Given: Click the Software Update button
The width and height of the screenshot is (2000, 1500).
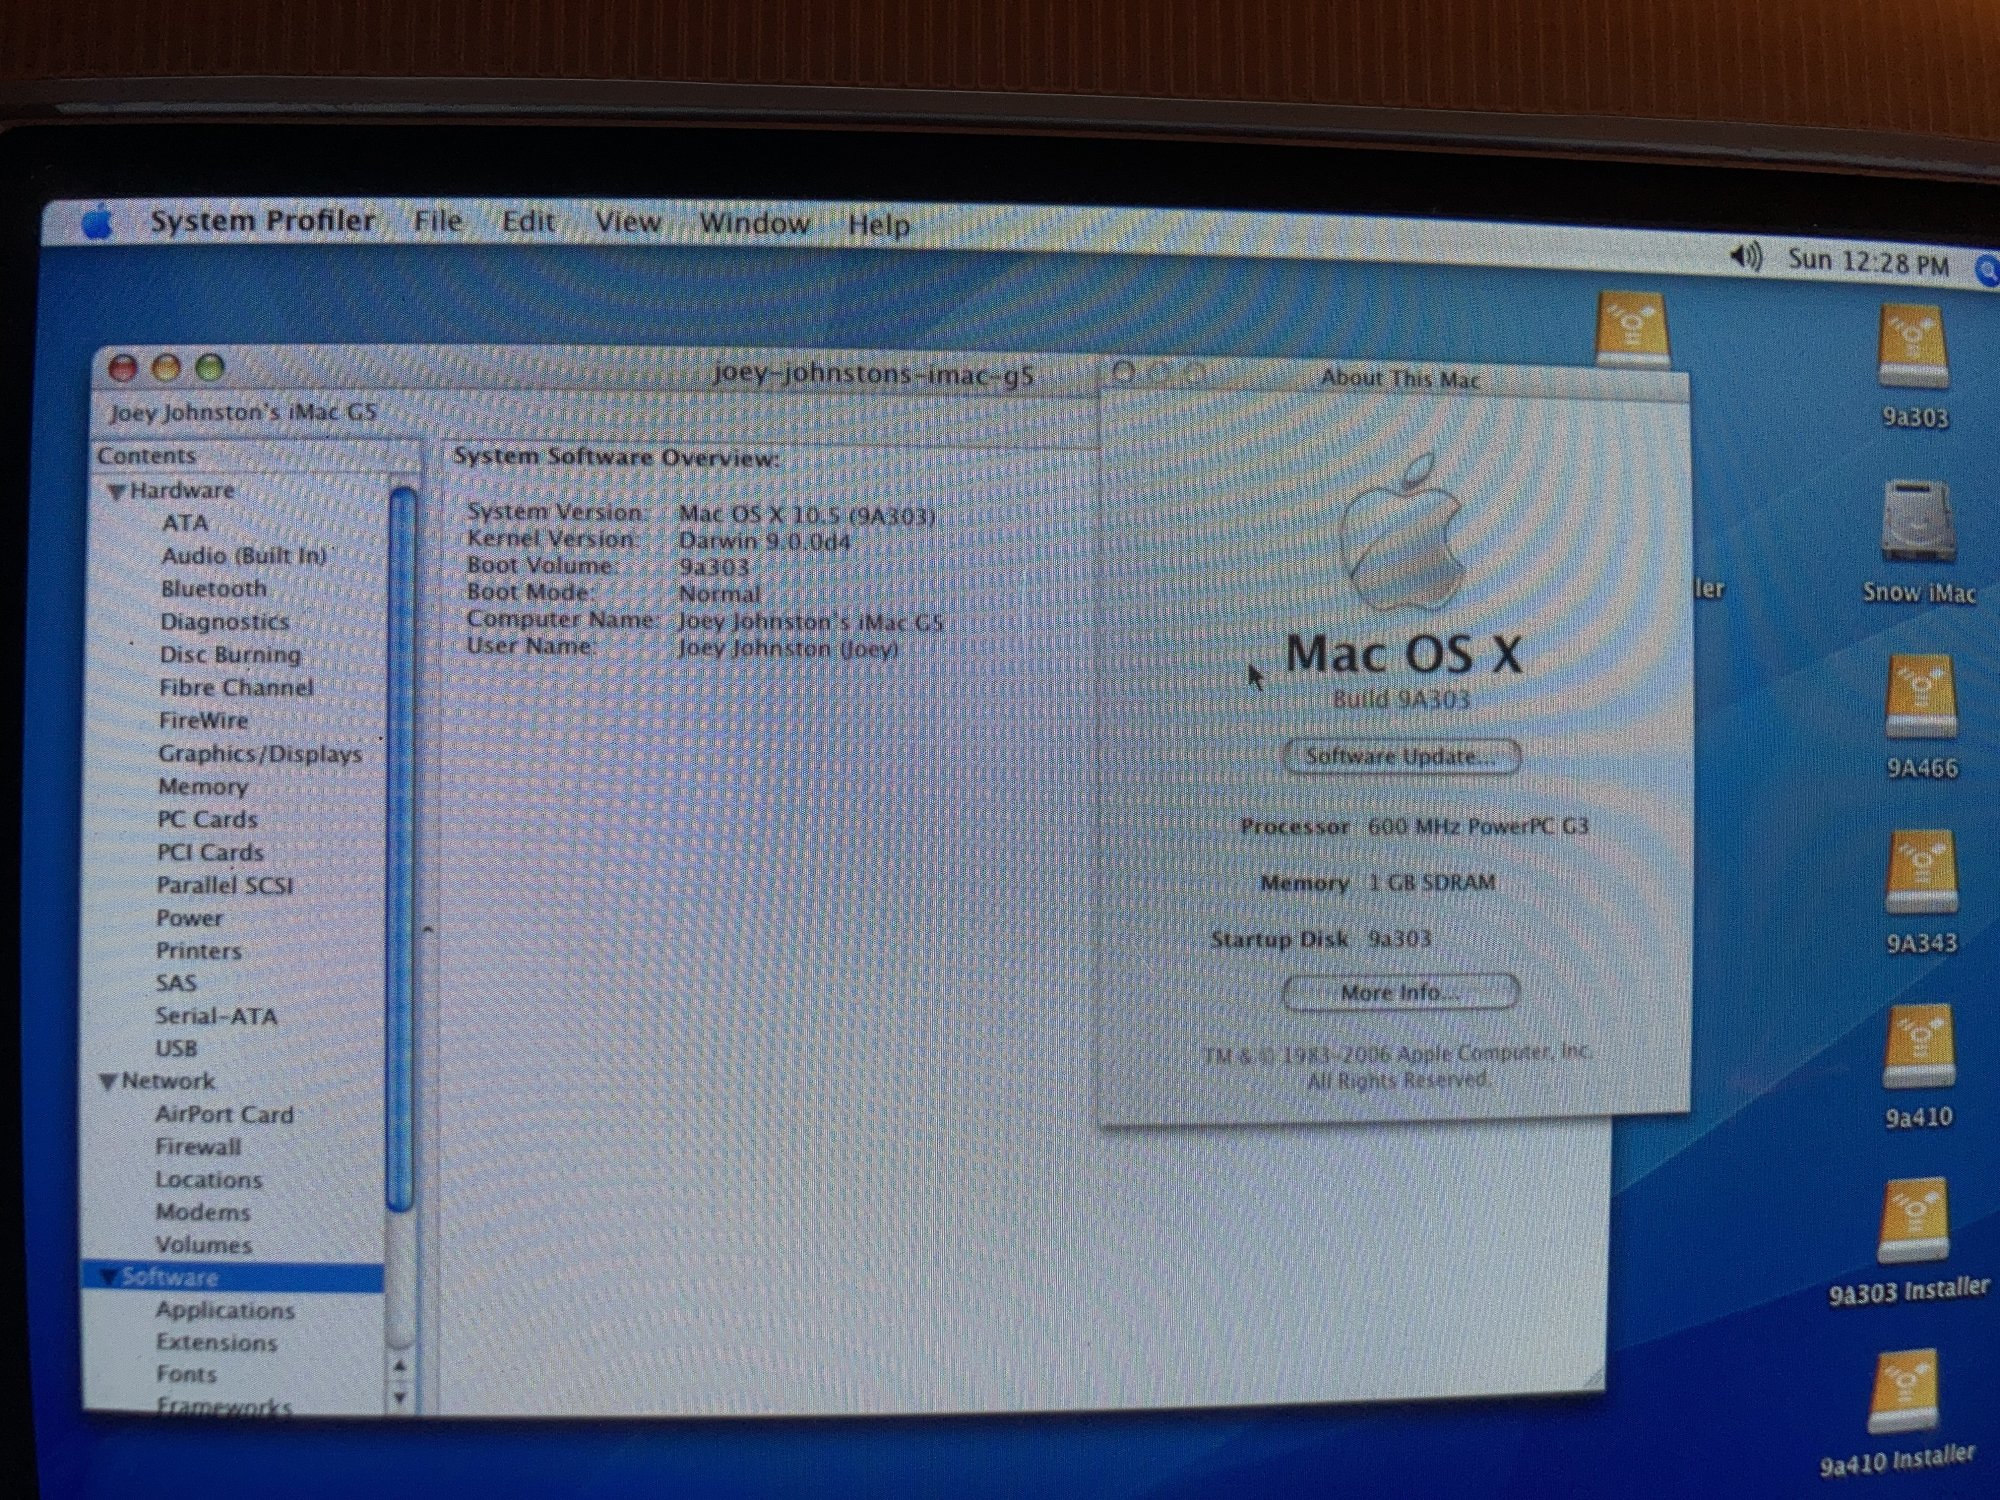Looking at the screenshot, I should pos(1401,757).
